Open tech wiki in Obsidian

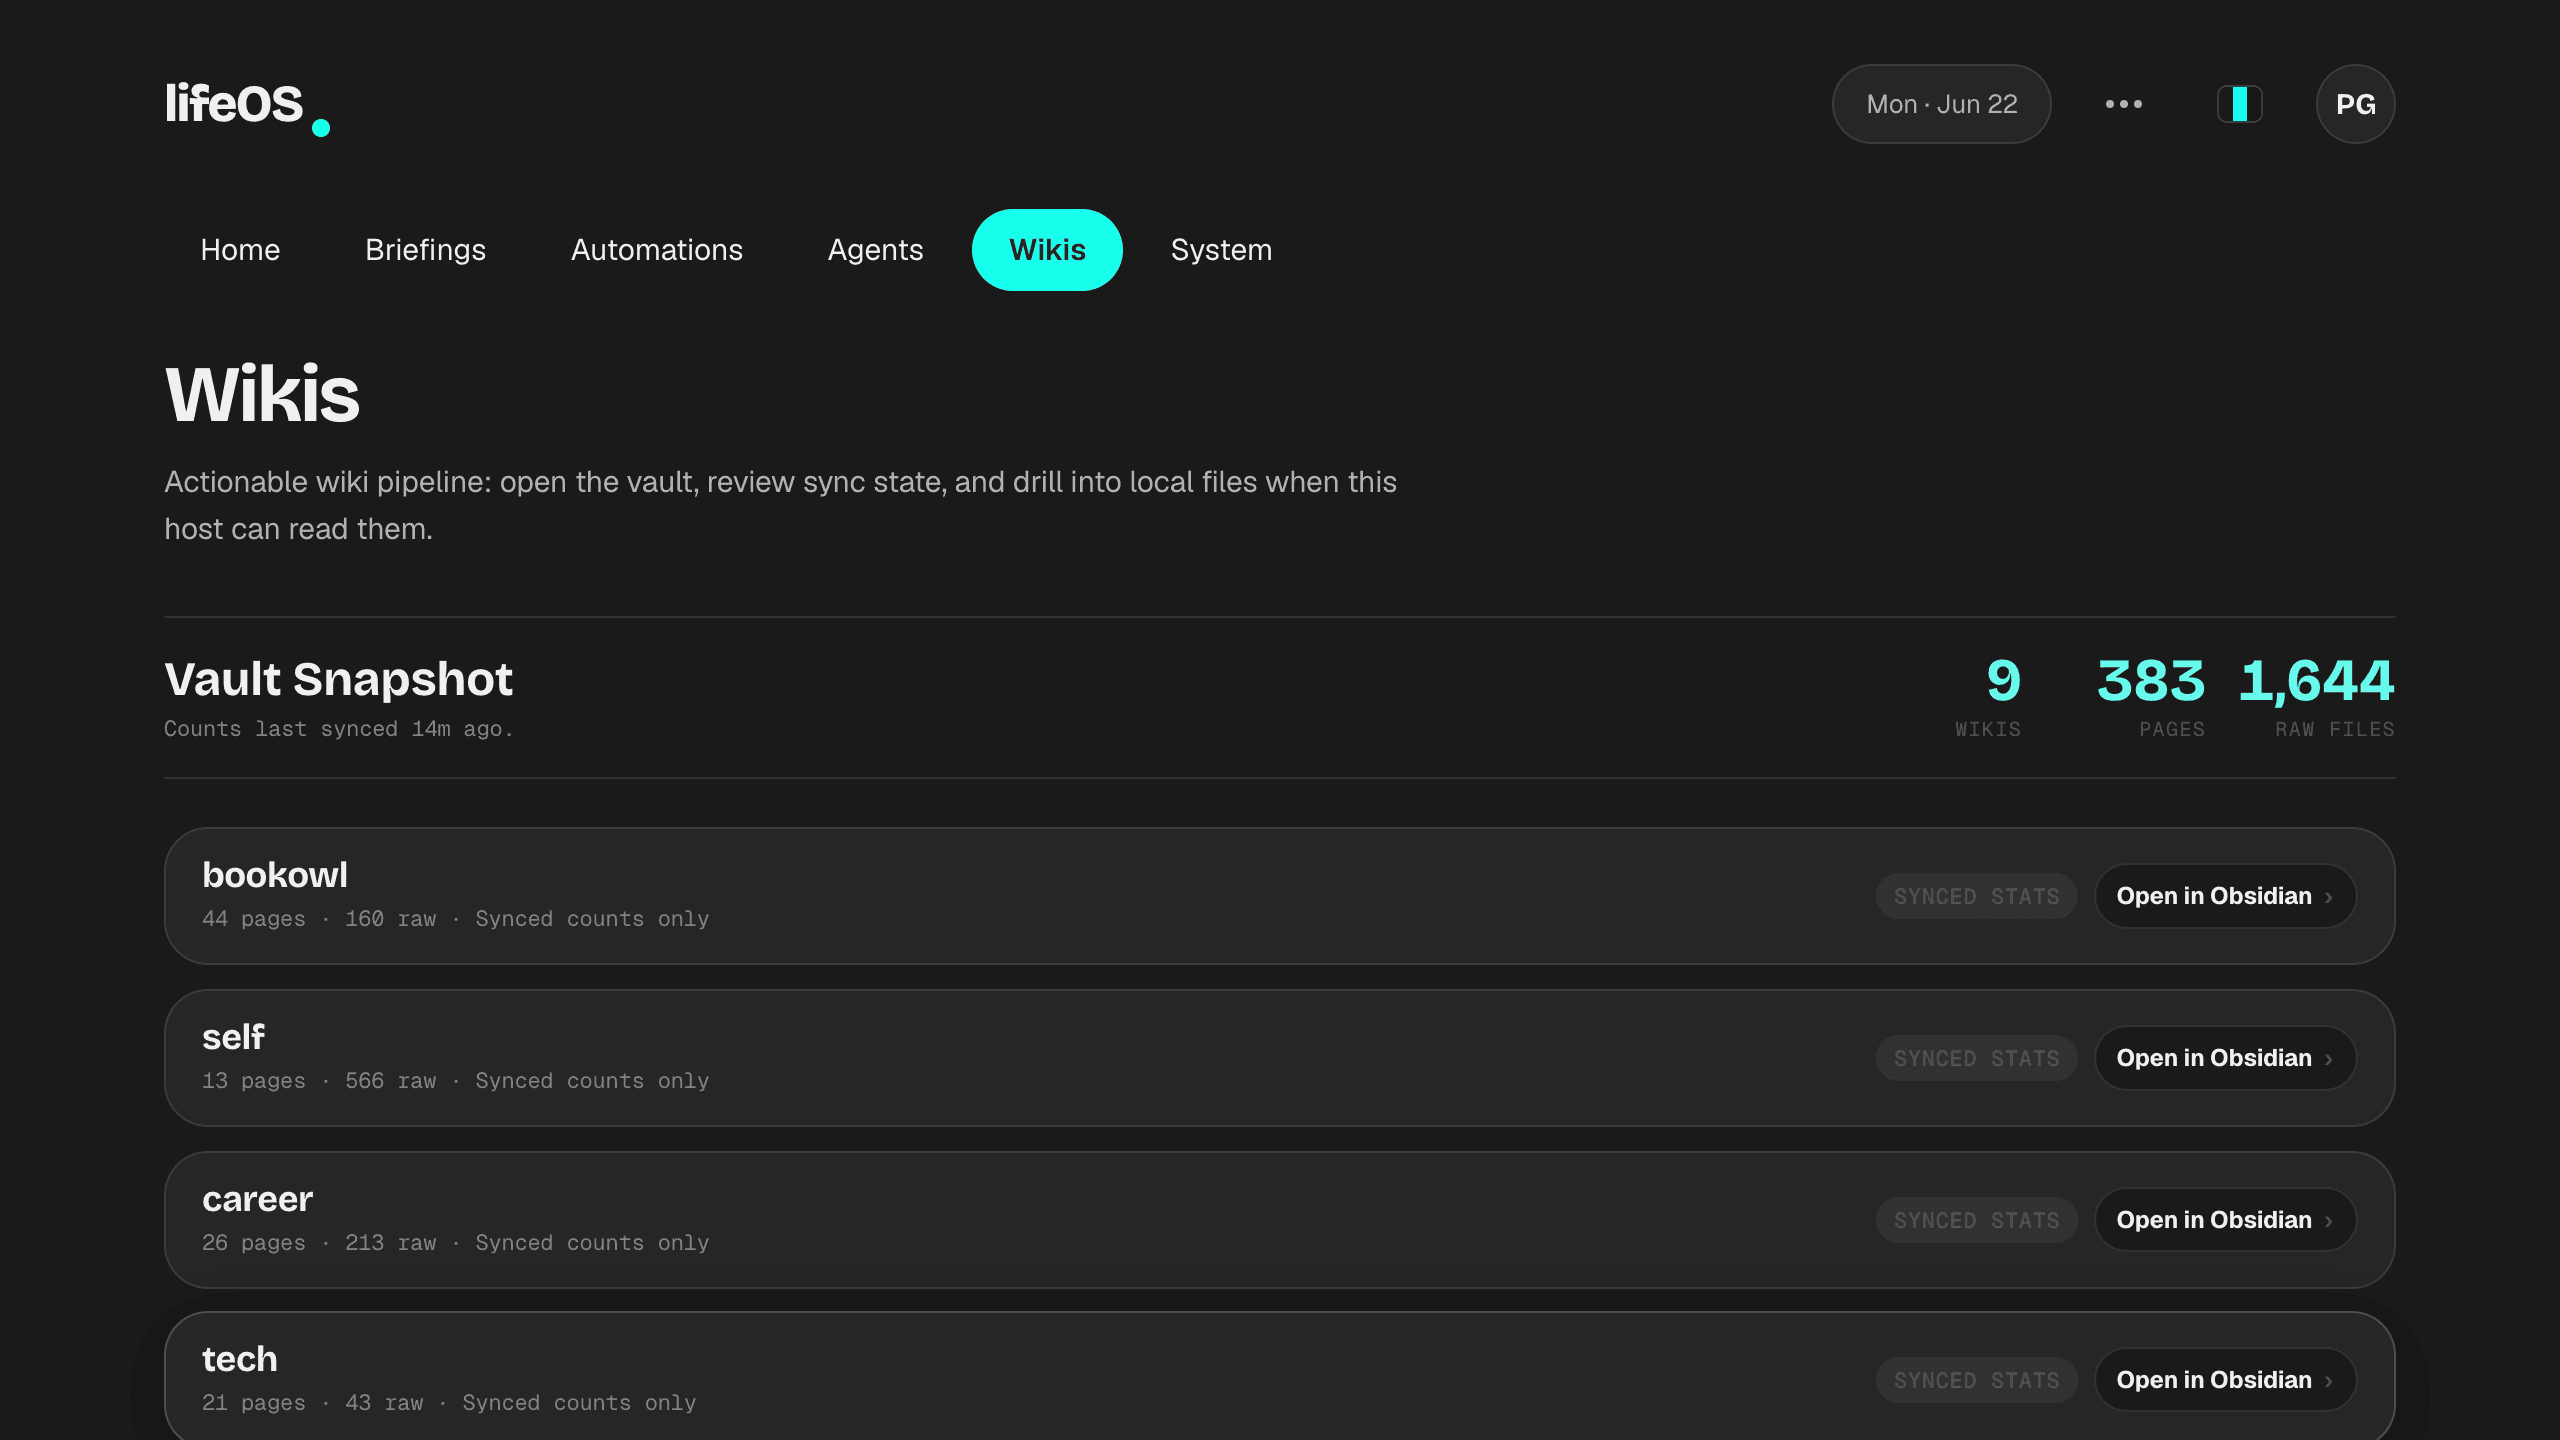click(2225, 1380)
